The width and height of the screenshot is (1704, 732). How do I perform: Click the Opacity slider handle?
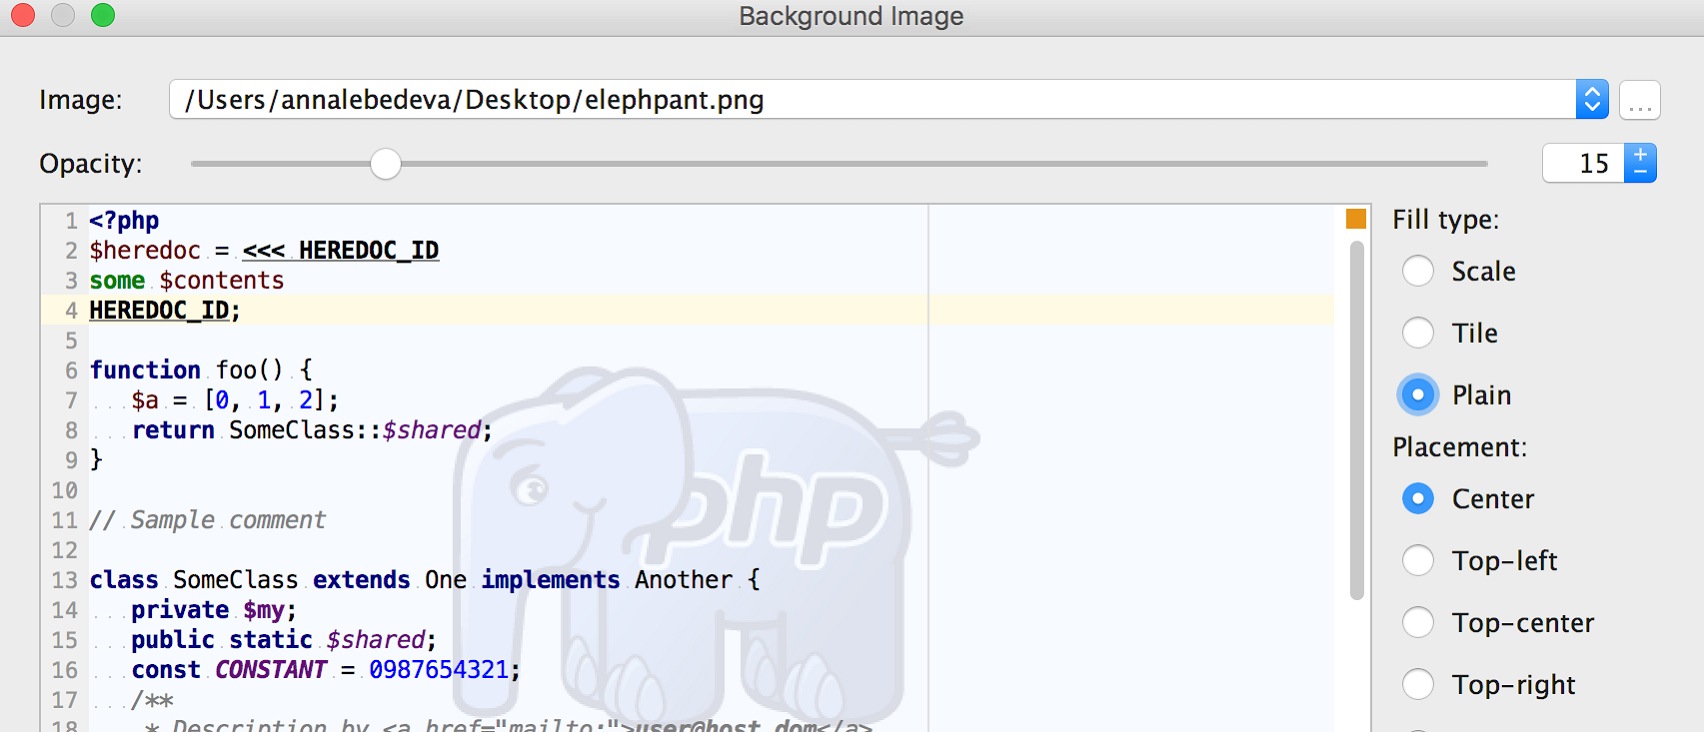pyautogui.click(x=385, y=164)
